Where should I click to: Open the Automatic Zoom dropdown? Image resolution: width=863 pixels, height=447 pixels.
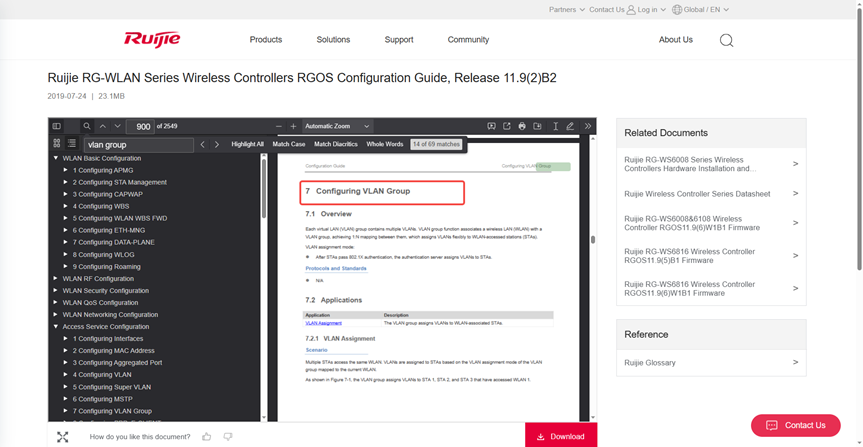[337, 126]
